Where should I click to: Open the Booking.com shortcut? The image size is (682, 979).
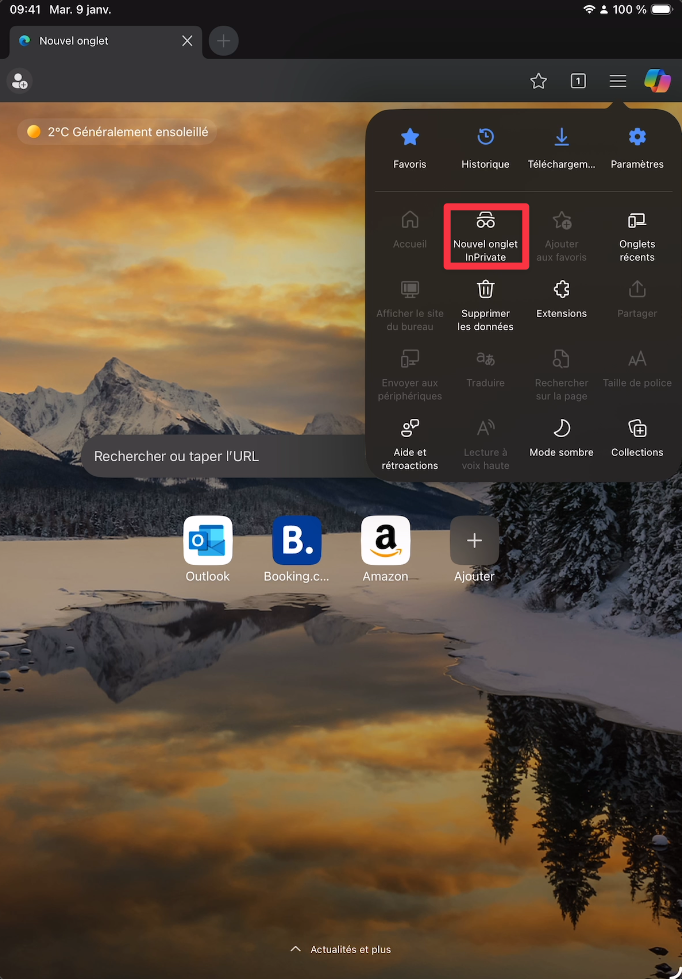tap(297, 549)
